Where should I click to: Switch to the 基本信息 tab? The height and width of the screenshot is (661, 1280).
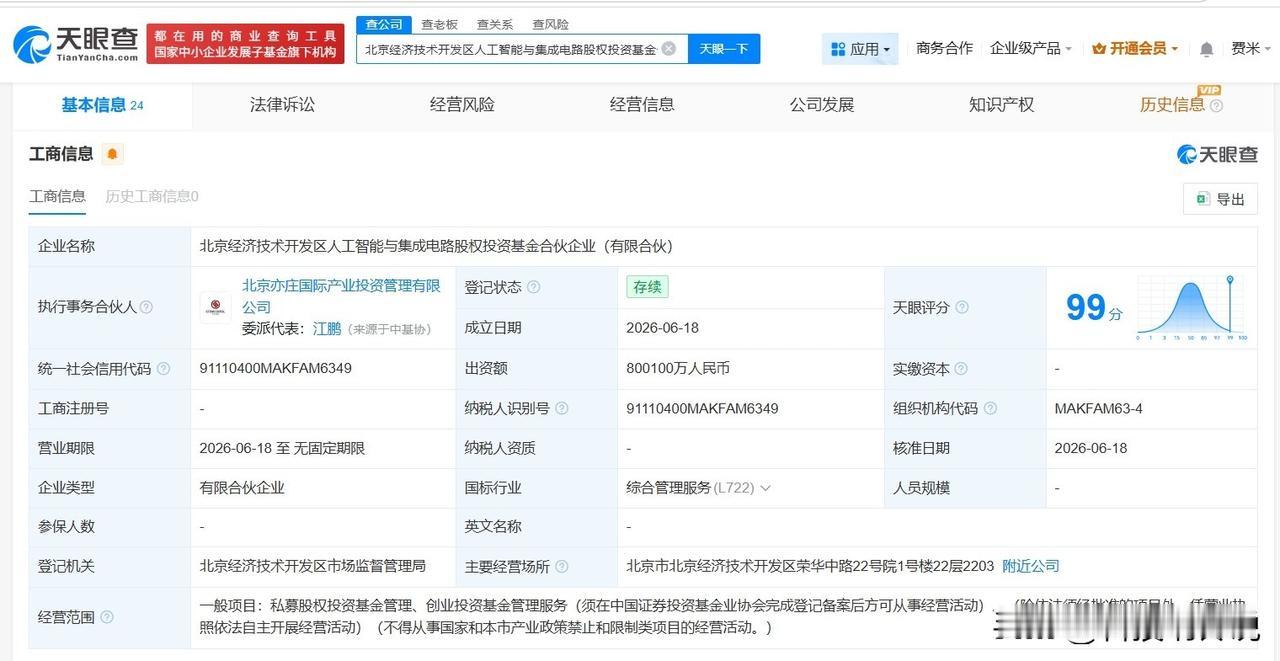point(102,105)
